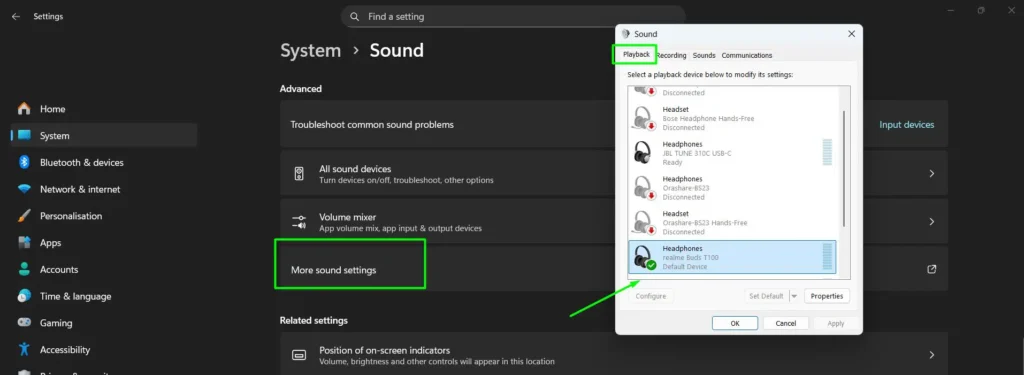Click the on-screen indicators position icon
This screenshot has width=1024, height=375.
coord(299,355)
